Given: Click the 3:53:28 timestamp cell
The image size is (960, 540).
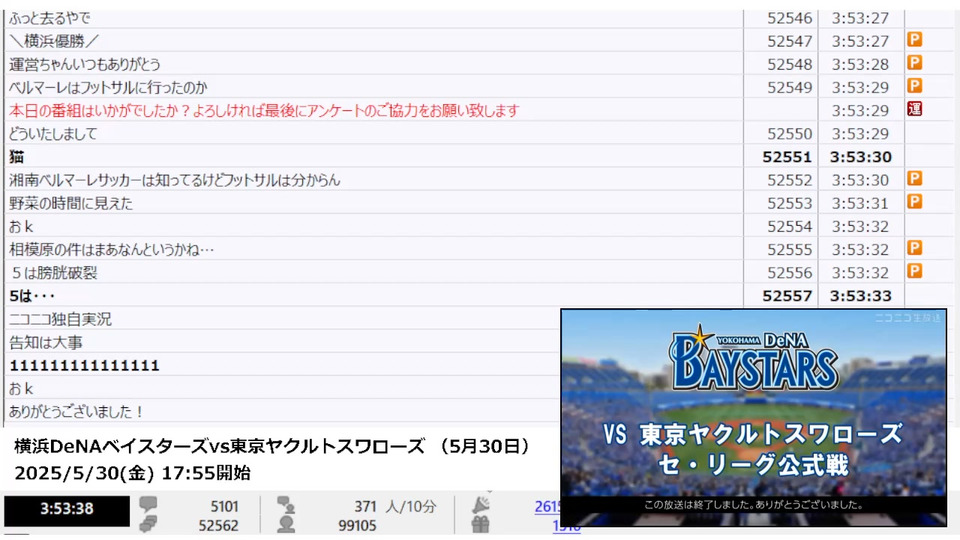Looking at the screenshot, I should tap(860, 64).
